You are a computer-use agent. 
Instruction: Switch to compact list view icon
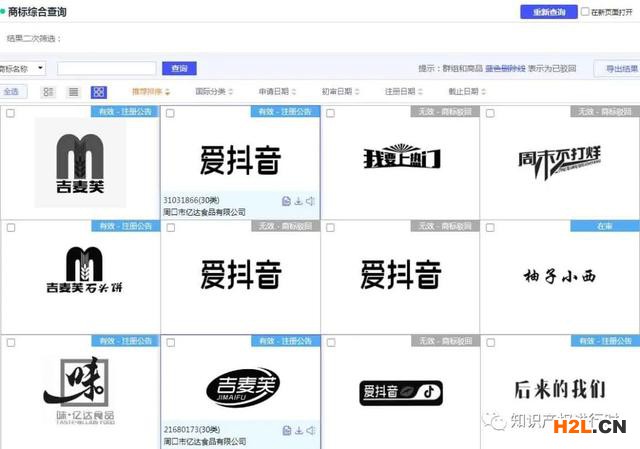point(73,92)
